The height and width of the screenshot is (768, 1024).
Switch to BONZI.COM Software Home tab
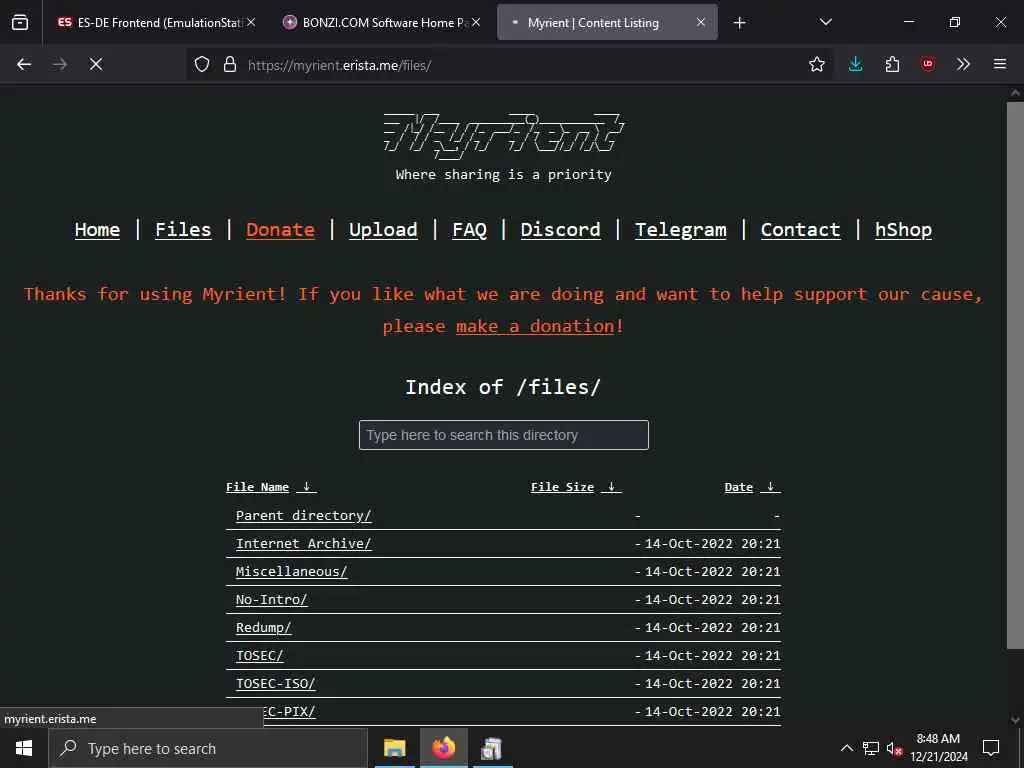tap(382, 22)
